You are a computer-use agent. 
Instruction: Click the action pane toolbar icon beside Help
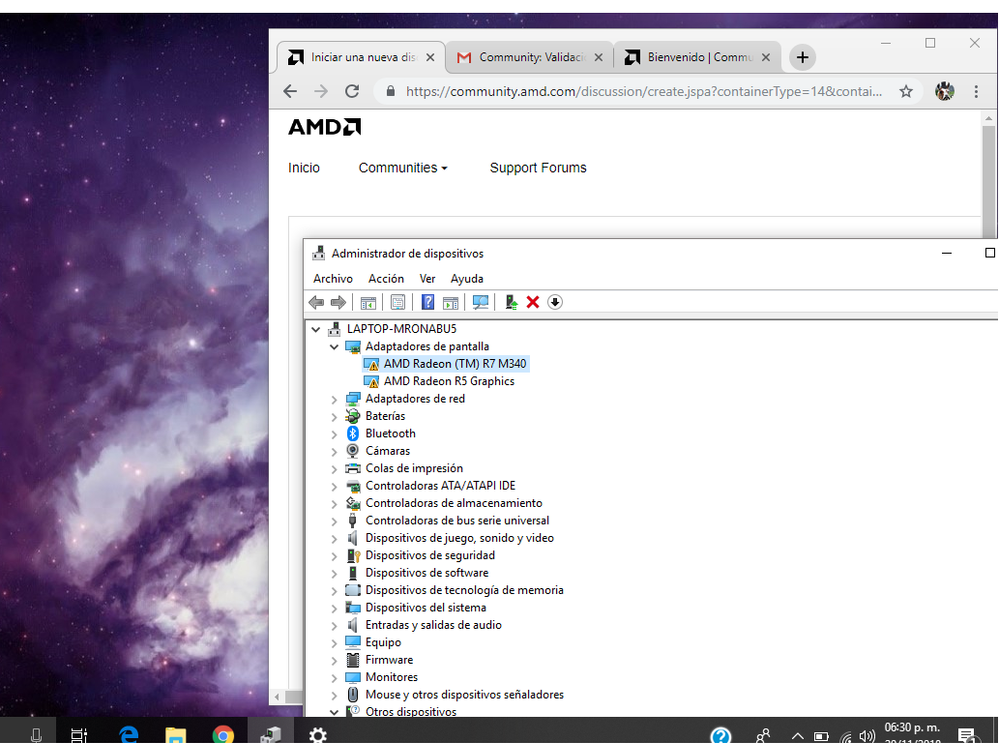[x=450, y=303]
